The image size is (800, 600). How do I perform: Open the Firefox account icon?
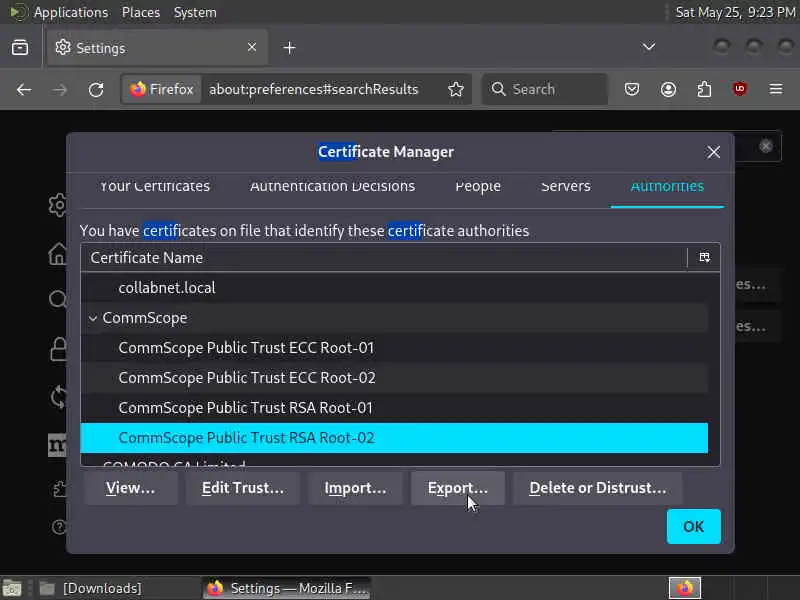pos(668,89)
